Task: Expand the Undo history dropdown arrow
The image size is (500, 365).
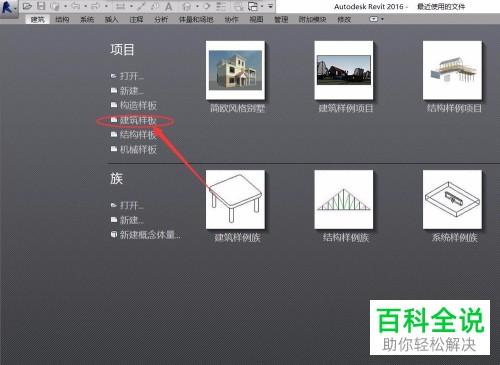Action: click(x=86, y=6)
